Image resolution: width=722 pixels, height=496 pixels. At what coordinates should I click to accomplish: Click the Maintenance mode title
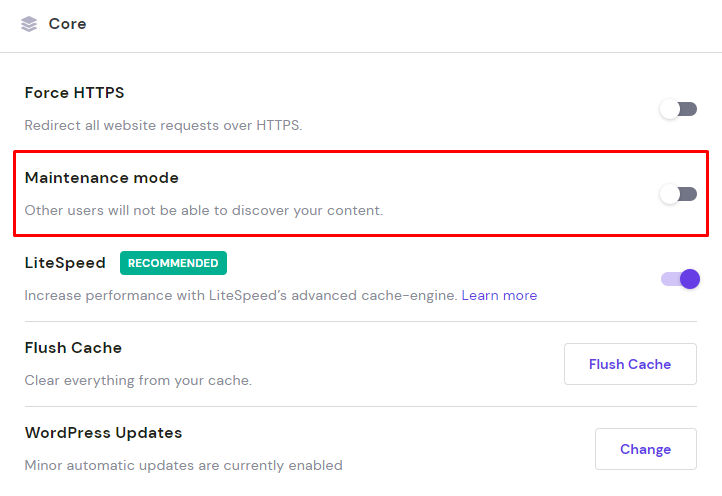[101, 178]
